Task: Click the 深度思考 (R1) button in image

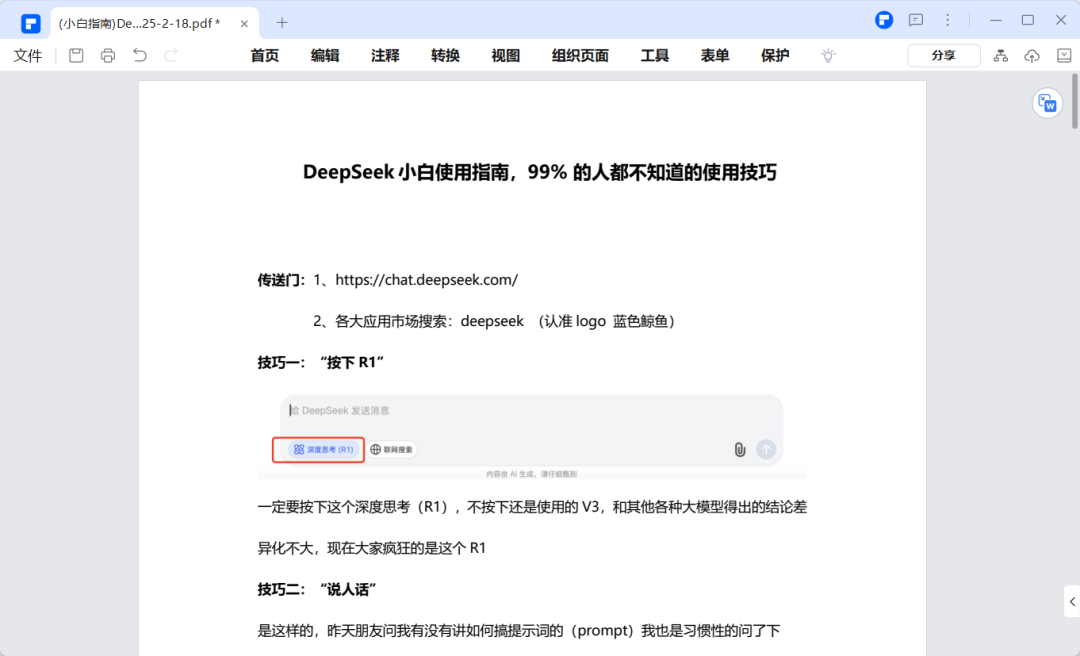Action: (323, 449)
